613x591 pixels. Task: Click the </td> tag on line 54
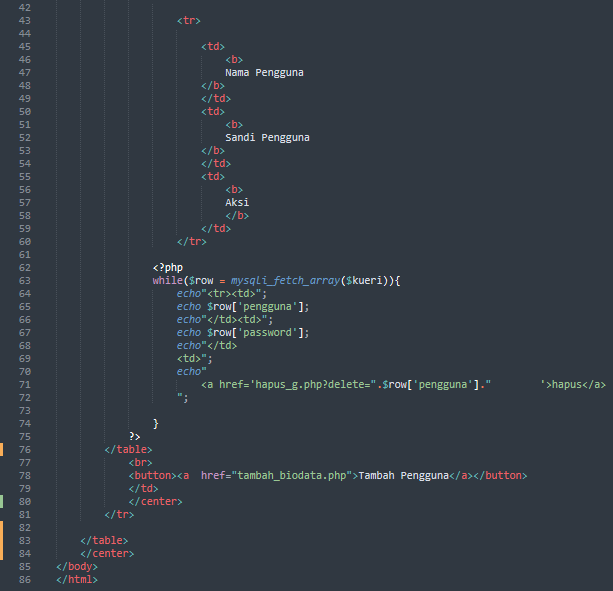(x=216, y=164)
